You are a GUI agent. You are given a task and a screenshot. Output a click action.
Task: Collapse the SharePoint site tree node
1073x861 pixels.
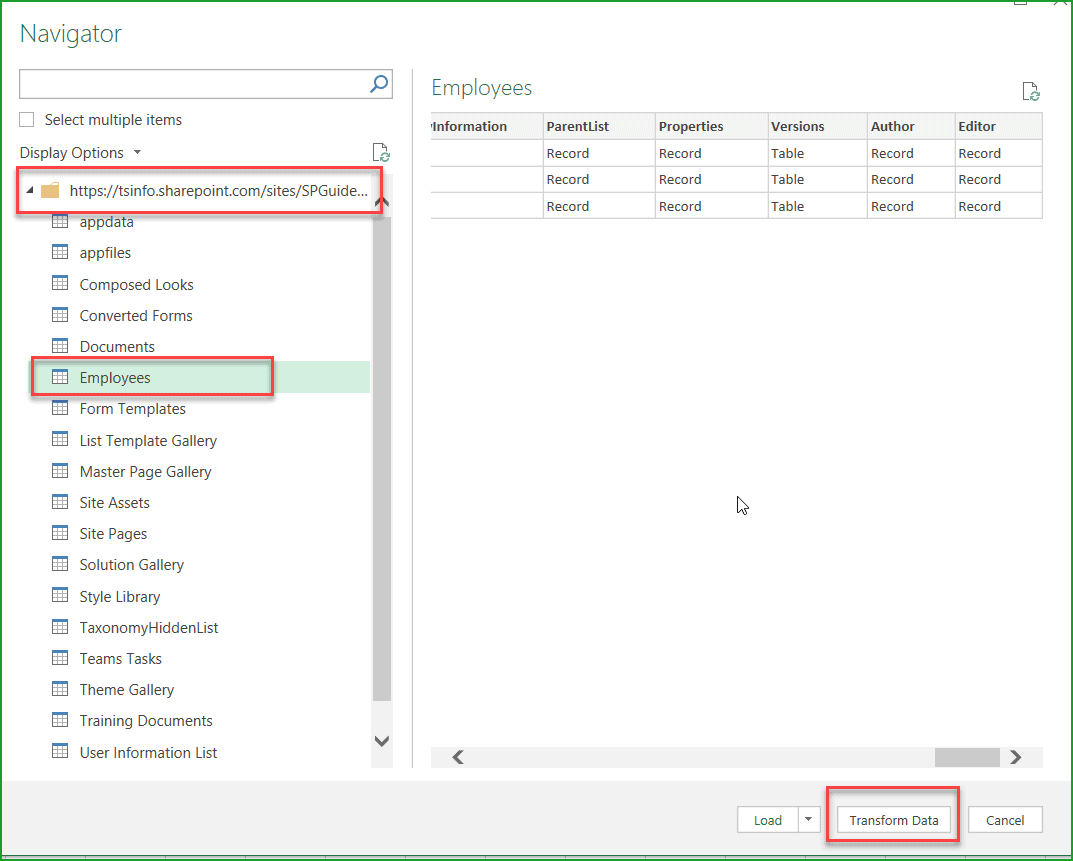point(29,190)
